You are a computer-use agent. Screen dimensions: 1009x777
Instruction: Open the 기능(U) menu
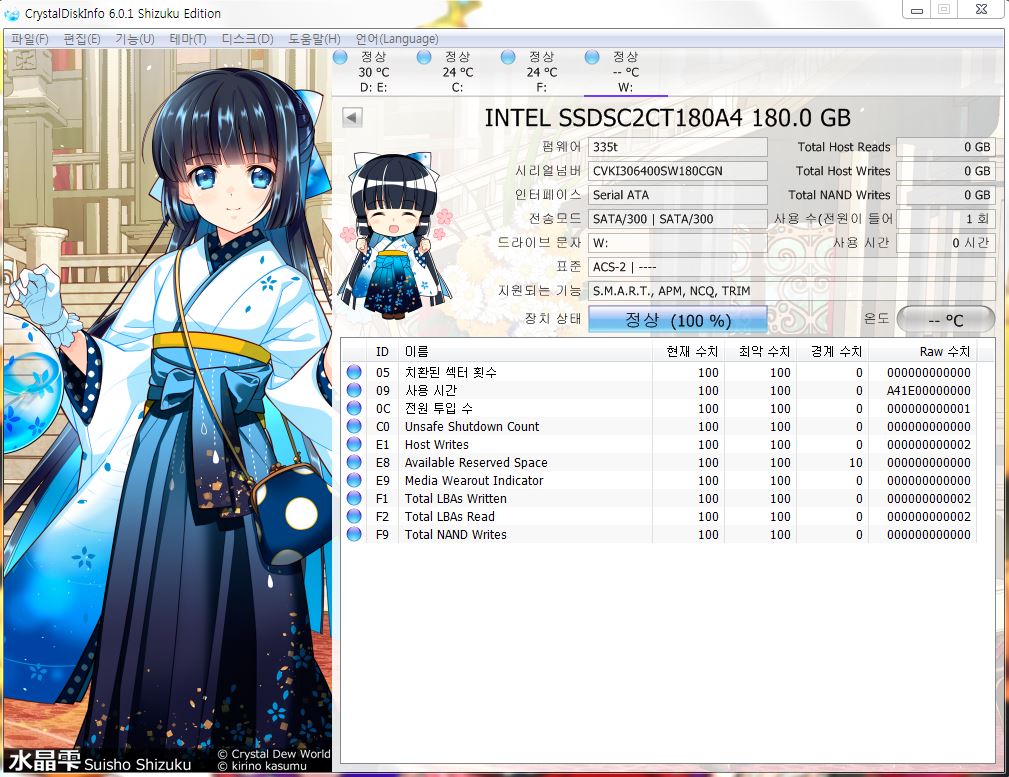coord(134,39)
